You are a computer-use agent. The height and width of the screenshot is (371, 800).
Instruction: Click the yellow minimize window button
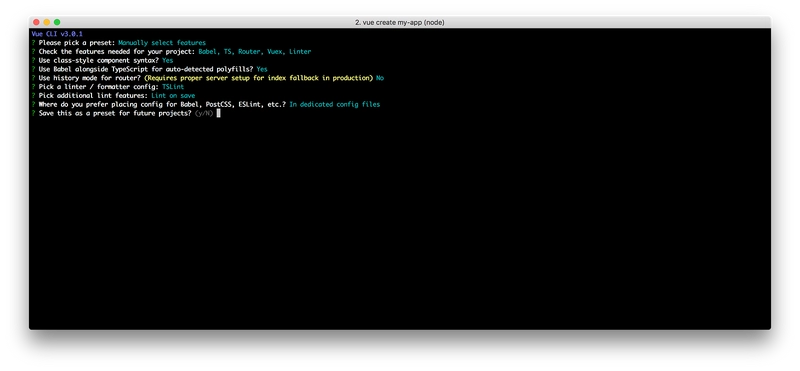click(46, 22)
